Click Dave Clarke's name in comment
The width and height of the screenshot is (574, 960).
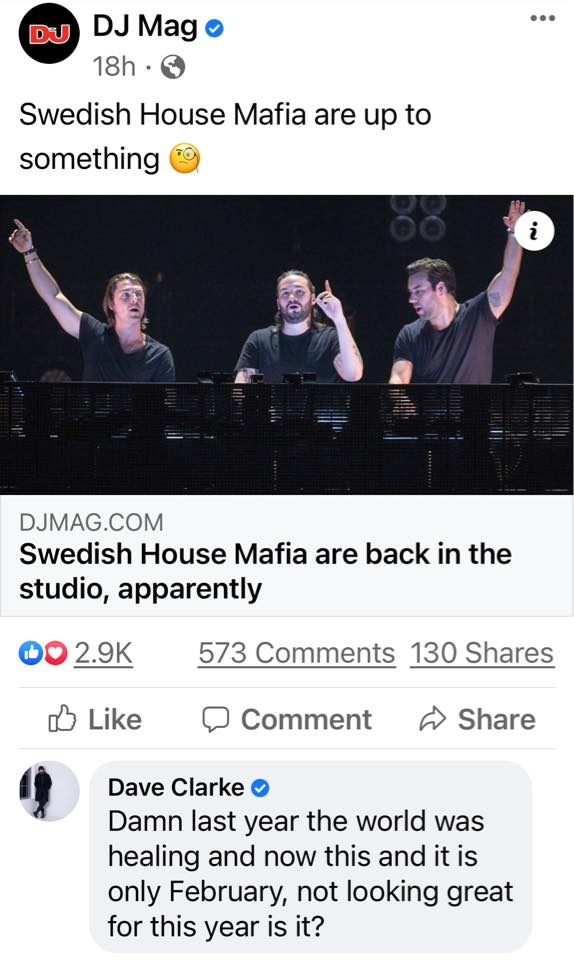tap(176, 787)
